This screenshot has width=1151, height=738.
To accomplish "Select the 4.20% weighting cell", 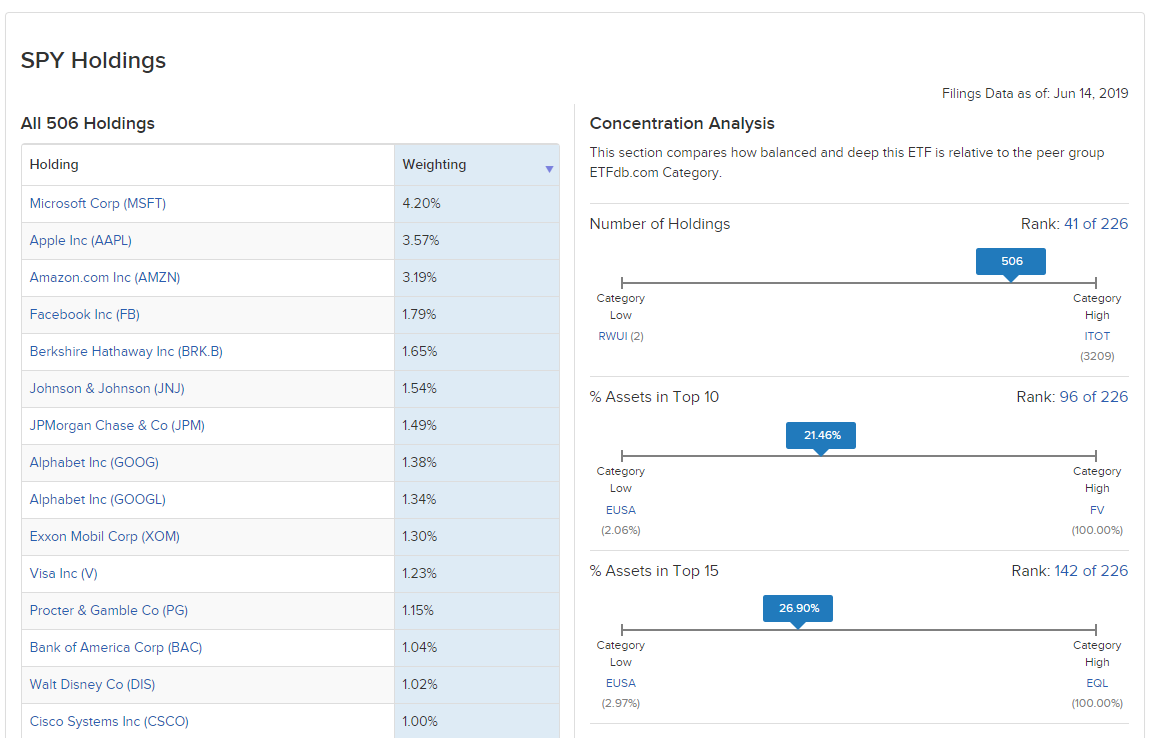I will coord(476,203).
